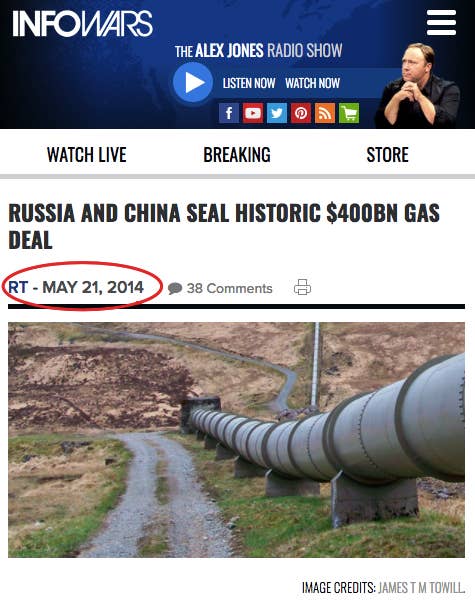Open the YouTube social icon
Image resolution: width=475 pixels, height=613 pixels.
(x=253, y=113)
